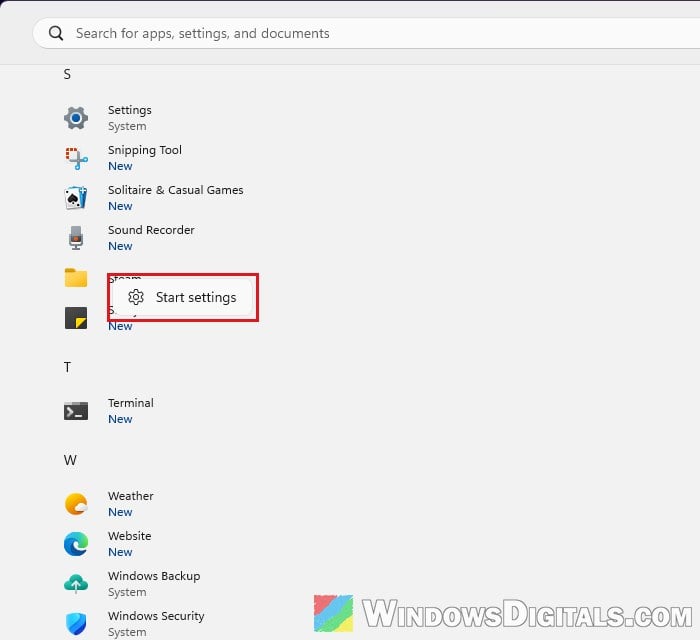Click the System subtitle under Windows Backup
Viewport: 700px width, 640px height.
pos(127,592)
